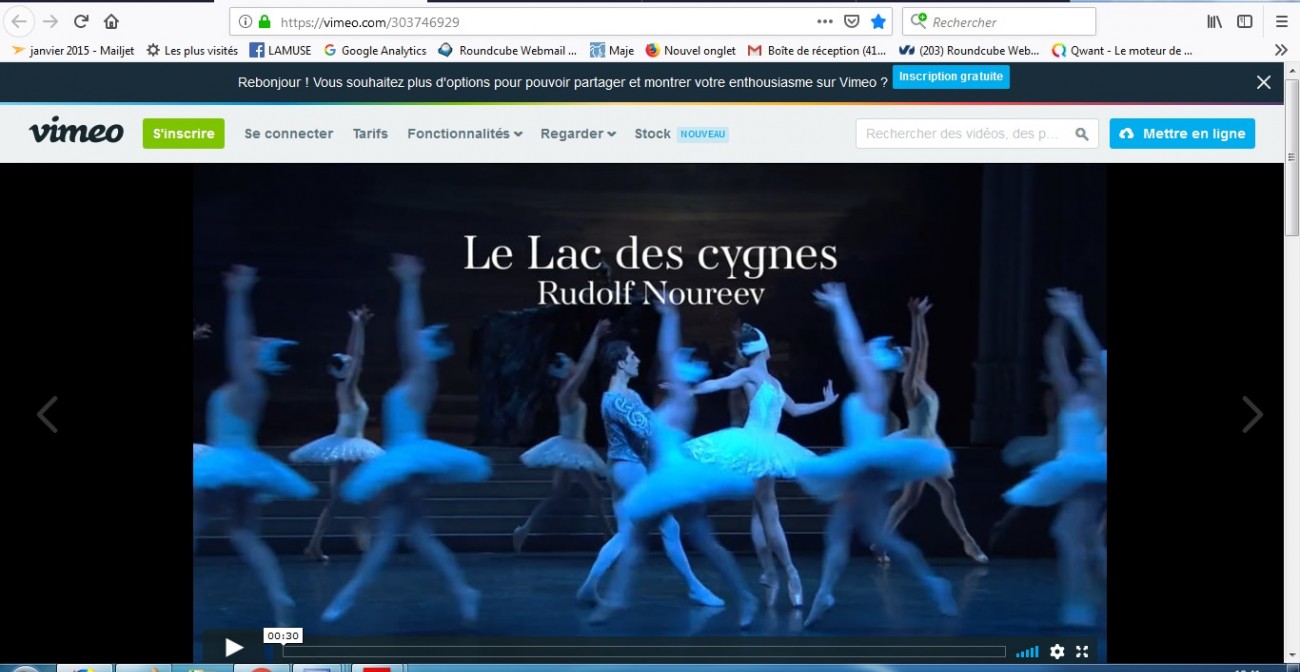Dismiss the Rebonjour banner with X

click(1264, 83)
